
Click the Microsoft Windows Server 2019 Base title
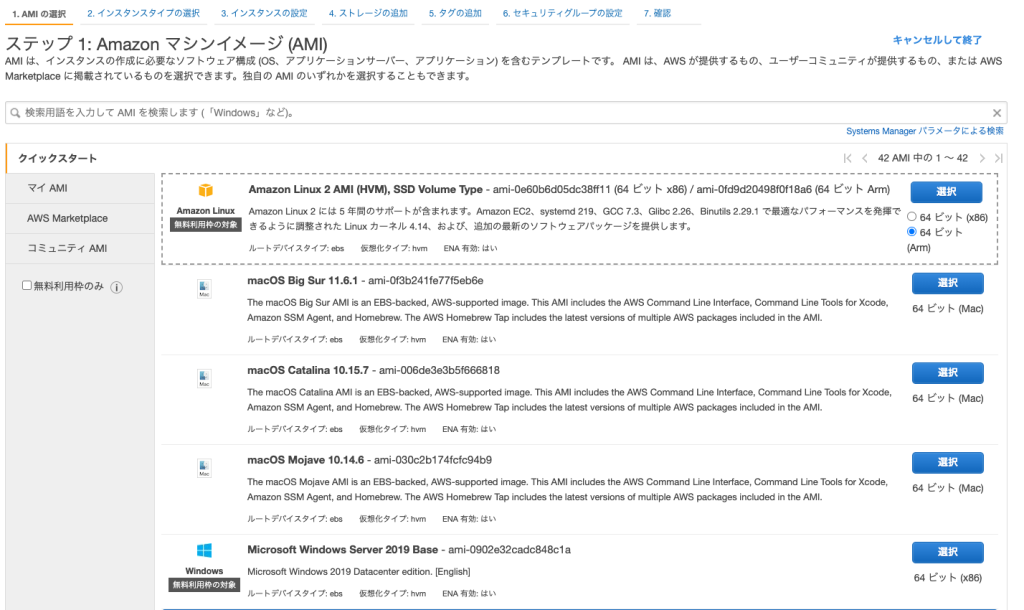click(342, 550)
